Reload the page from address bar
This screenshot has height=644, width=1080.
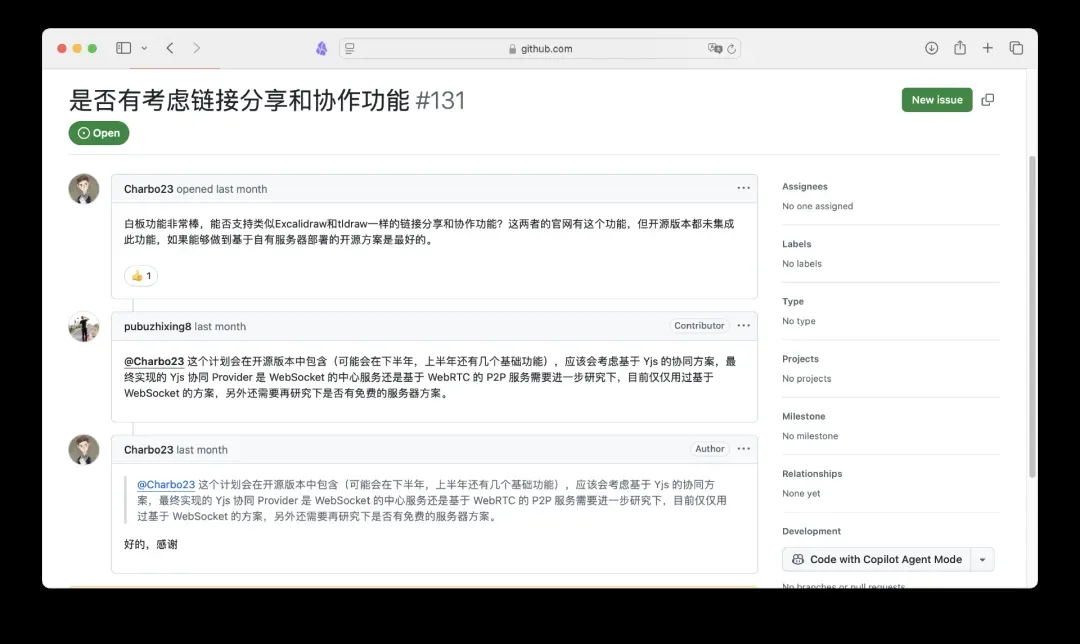pyautogui.click(x=731, y=48)
